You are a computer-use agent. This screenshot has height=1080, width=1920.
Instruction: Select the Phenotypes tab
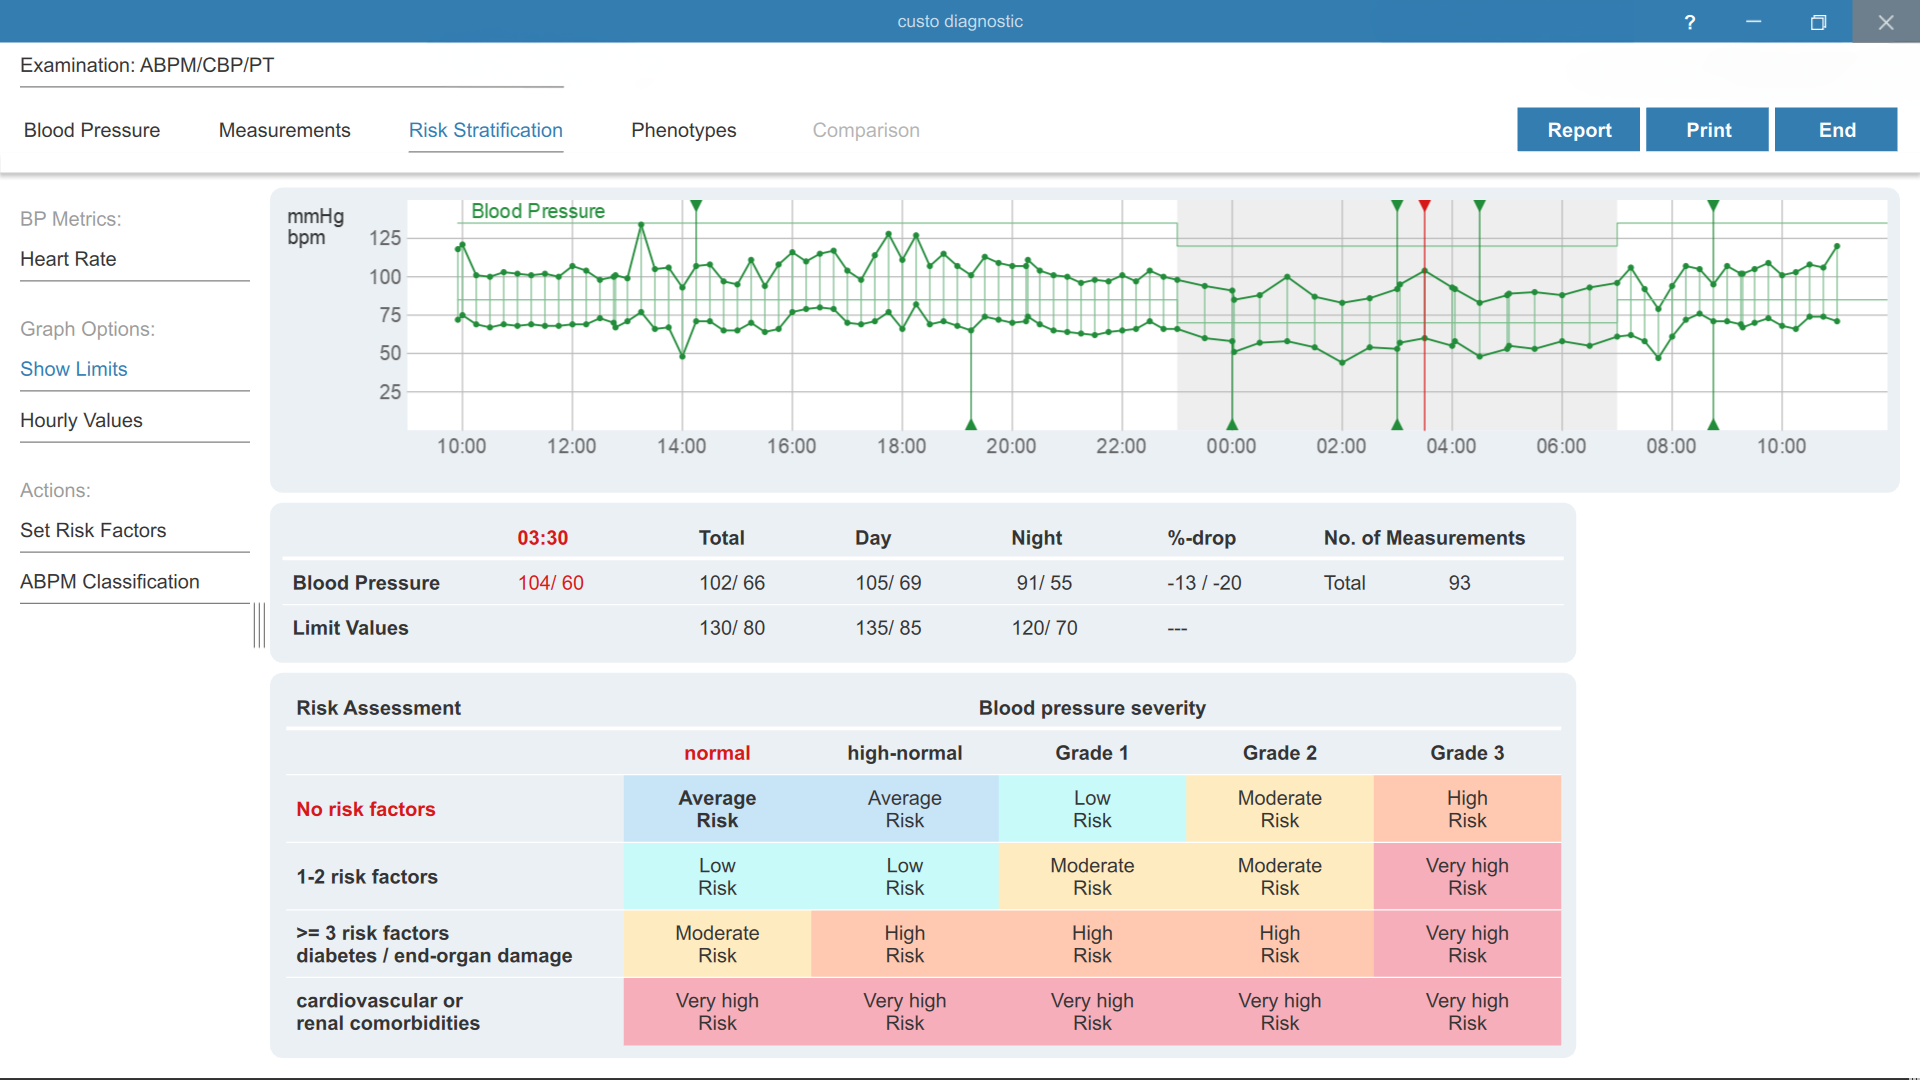pyautogui.click(x=684, y=130)
